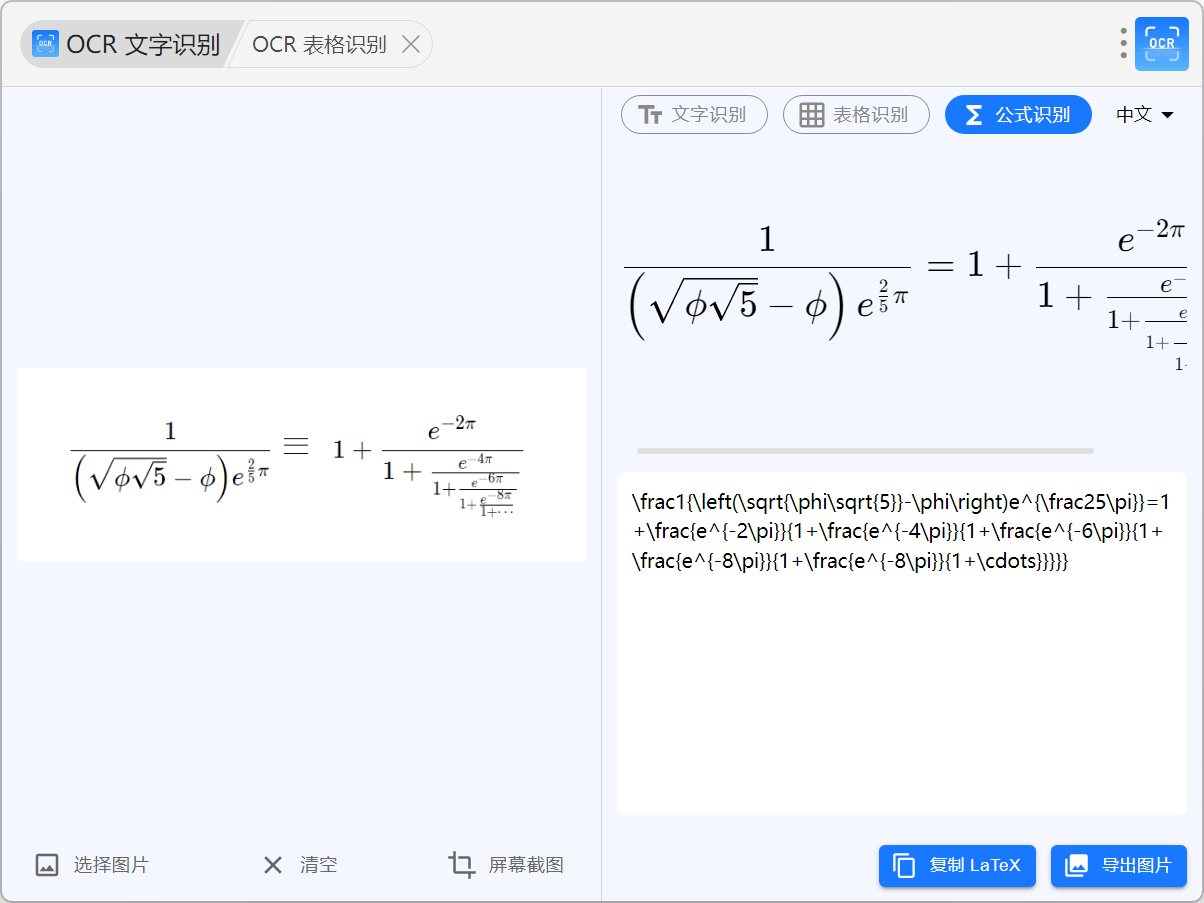The width and height of the screenshot is (1204, 903).
Task: Click the source formula image on left
Action: point(301,465)
